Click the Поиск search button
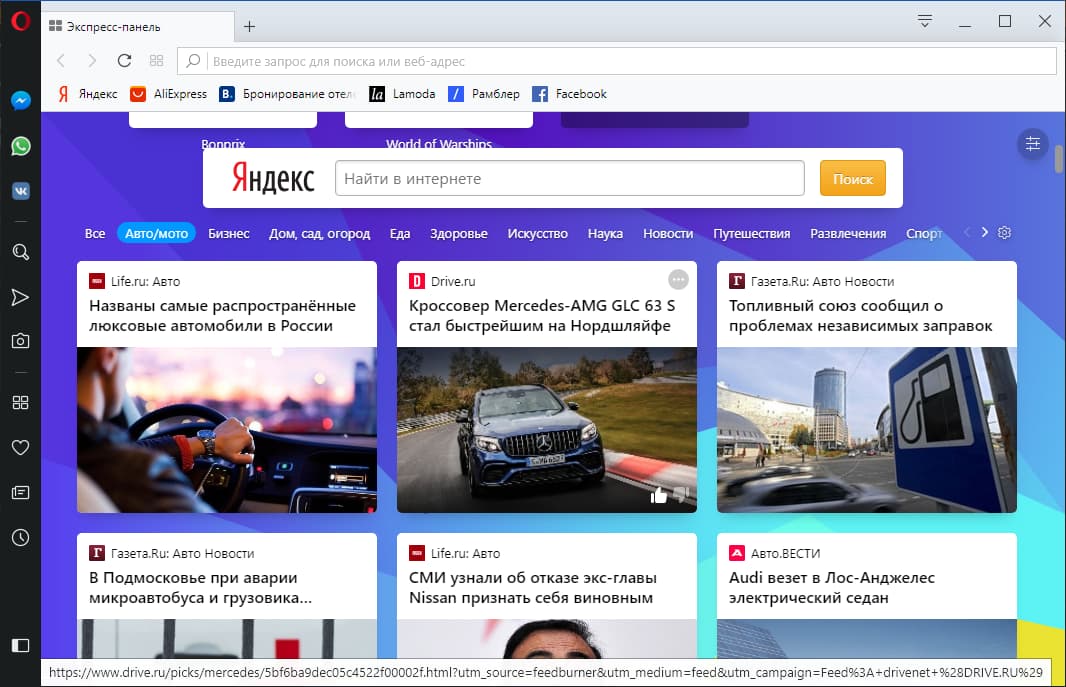 (x=853, y=178)
